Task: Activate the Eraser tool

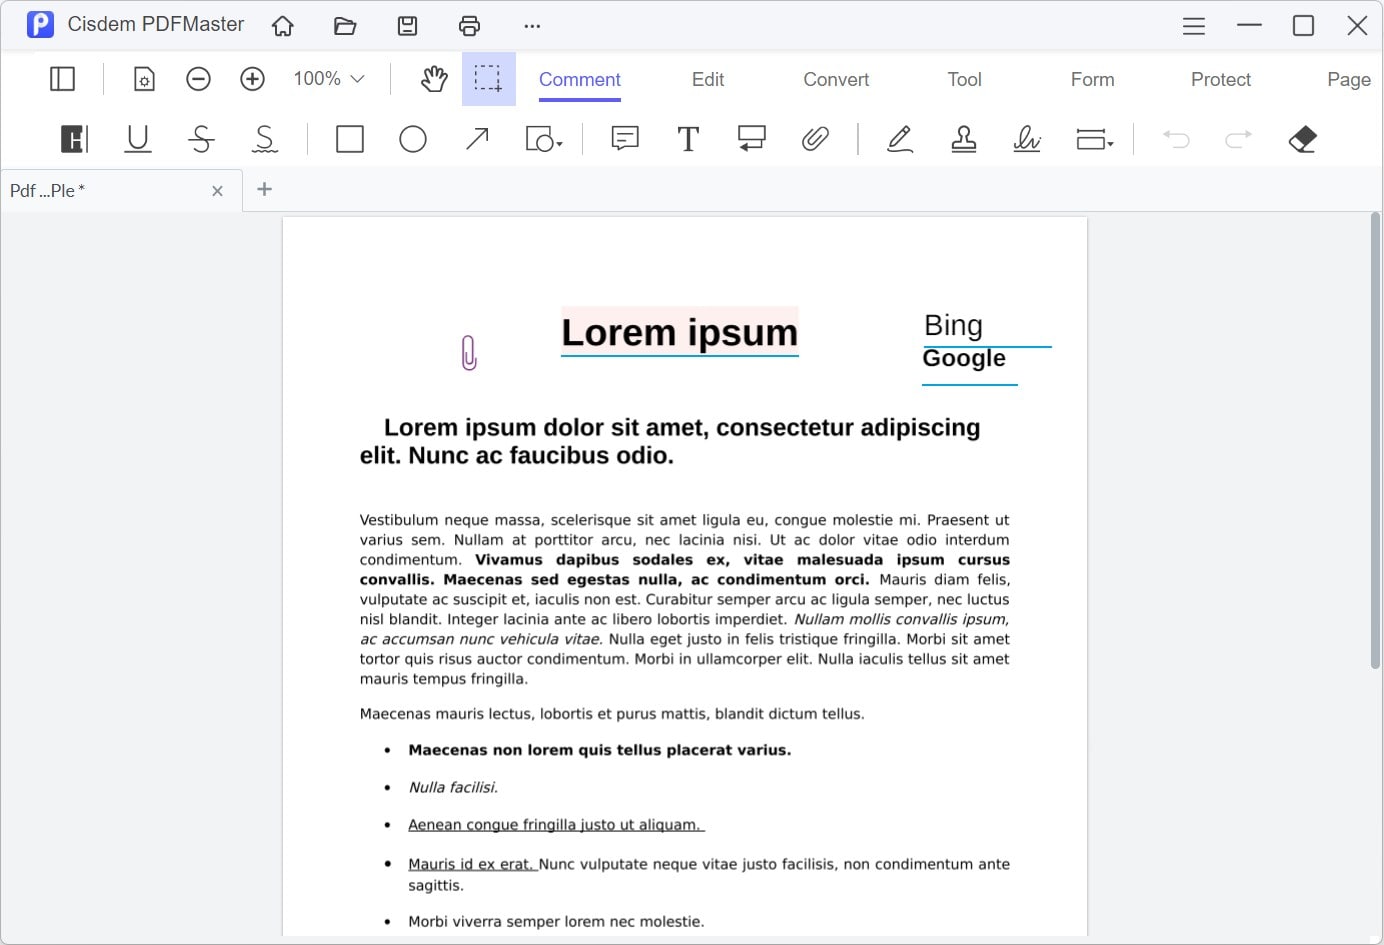Action: [x=1302, y=139]
